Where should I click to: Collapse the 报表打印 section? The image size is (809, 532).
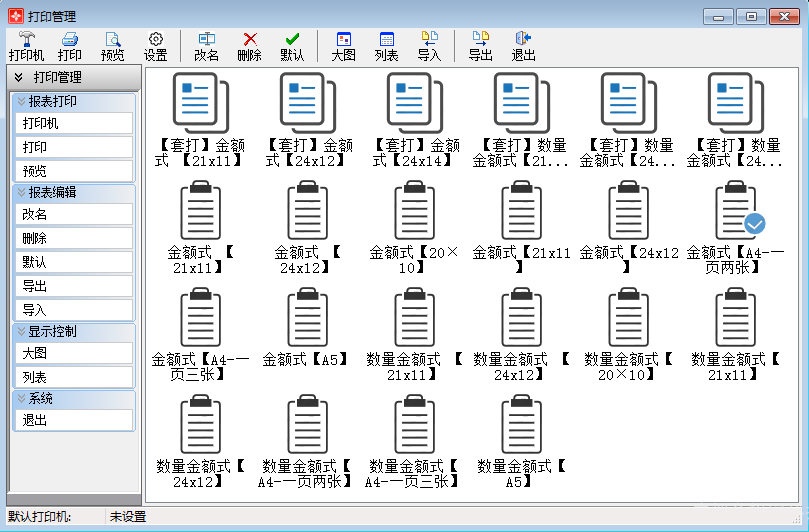(x=21, y=101)
